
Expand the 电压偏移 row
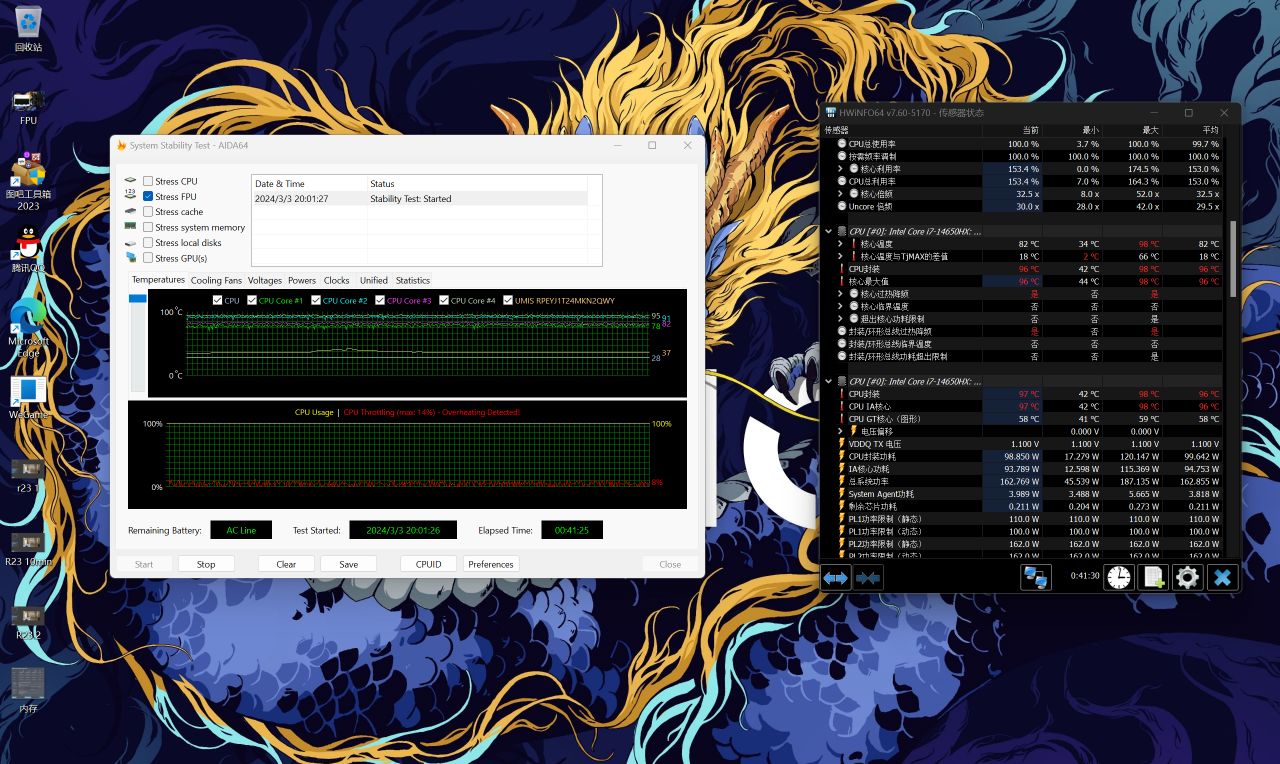tap(841, 431)
